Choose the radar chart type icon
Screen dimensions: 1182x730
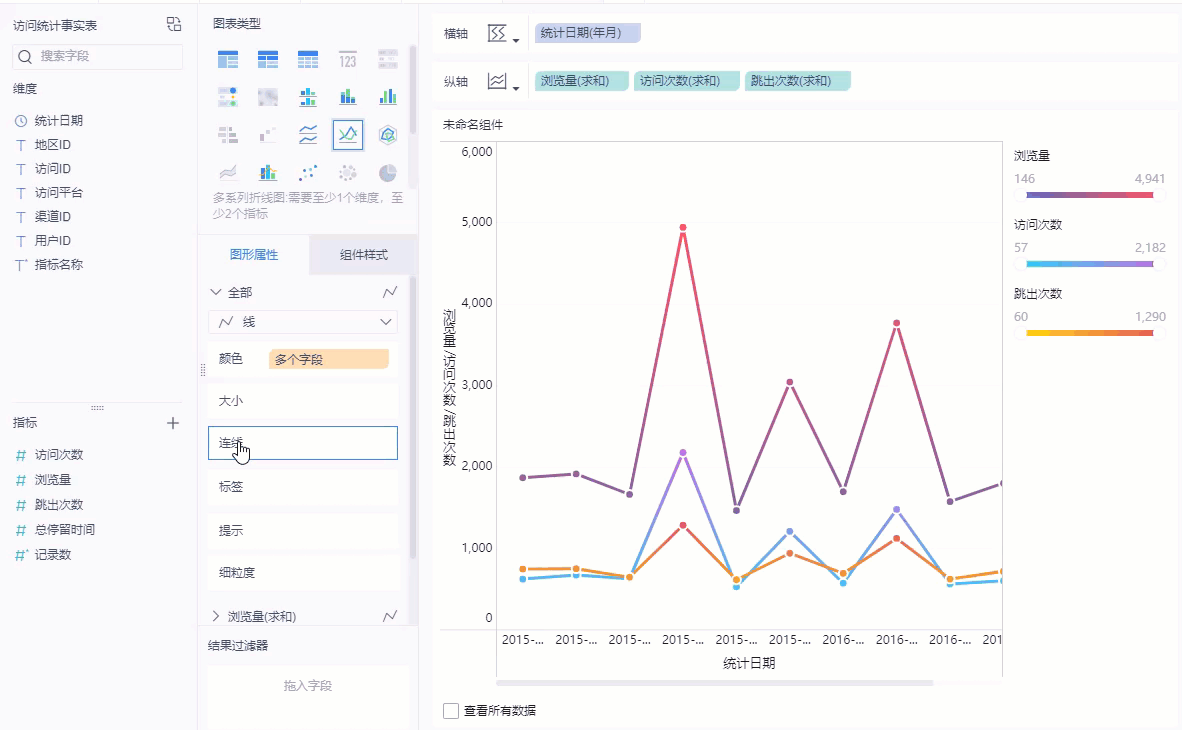click(x=388, y=134)
